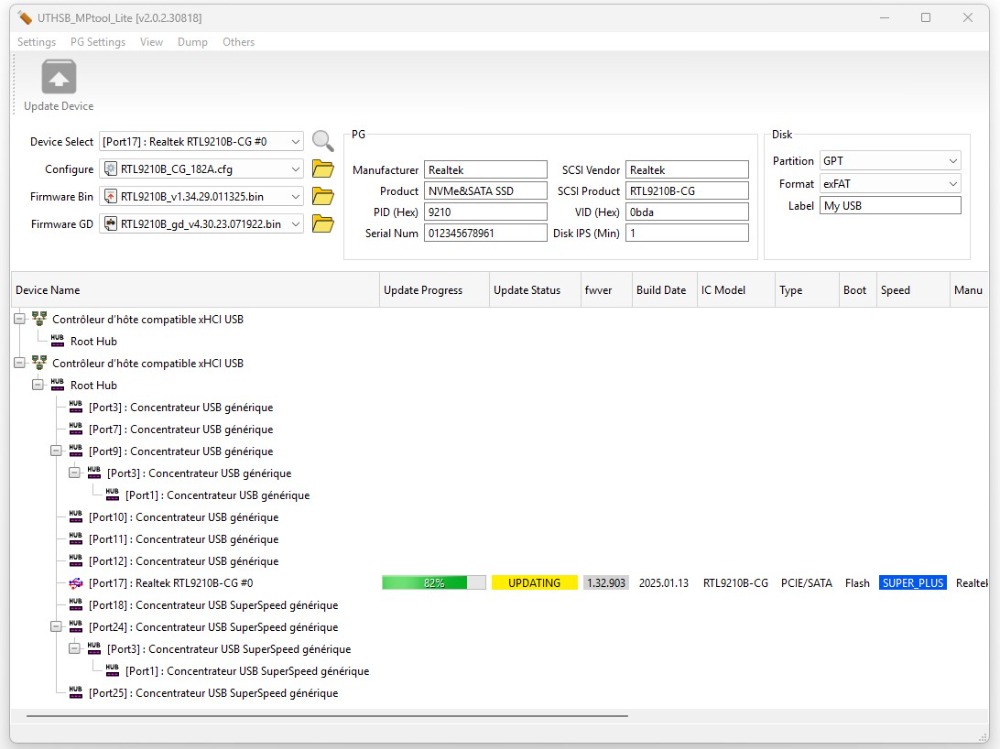Open folder browse icon for Configure file
Screen dimensions: 1000x749
click(322, 169)
